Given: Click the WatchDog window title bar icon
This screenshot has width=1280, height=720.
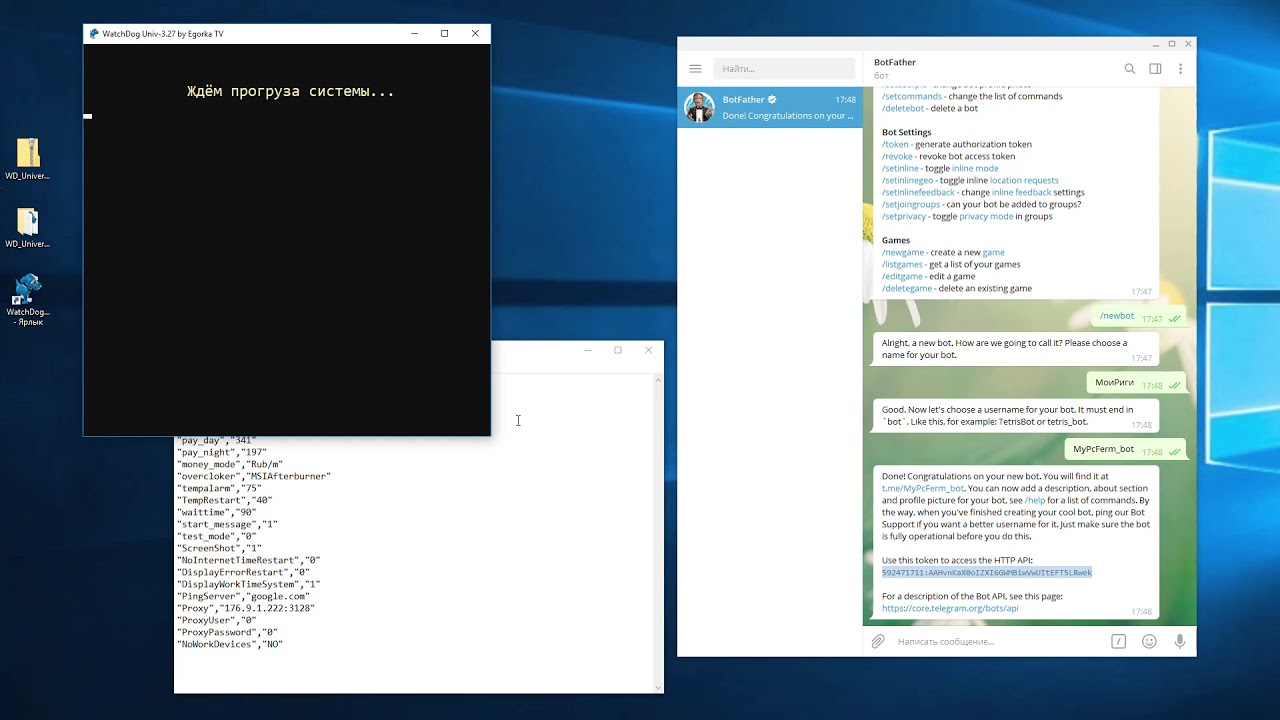Looking at the screenshot, I should tap(94, 33).
